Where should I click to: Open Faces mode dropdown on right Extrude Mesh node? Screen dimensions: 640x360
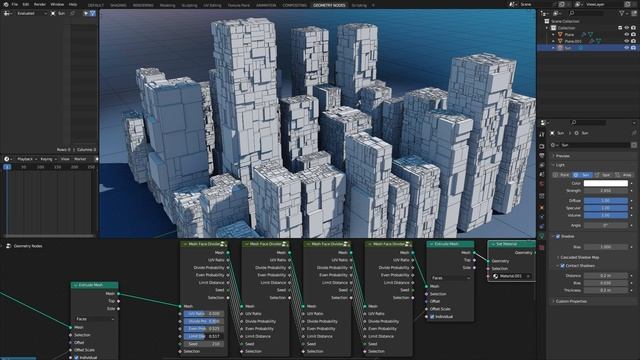[x=451, y=278]
